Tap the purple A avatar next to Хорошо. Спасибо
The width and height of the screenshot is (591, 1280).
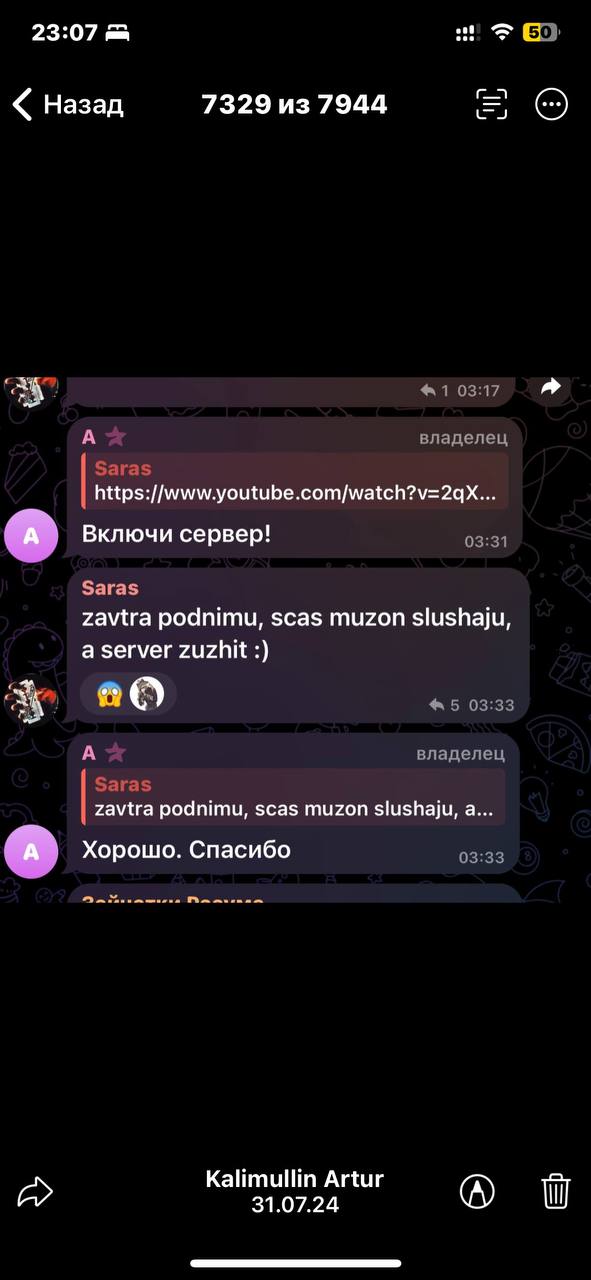[31, 852]
